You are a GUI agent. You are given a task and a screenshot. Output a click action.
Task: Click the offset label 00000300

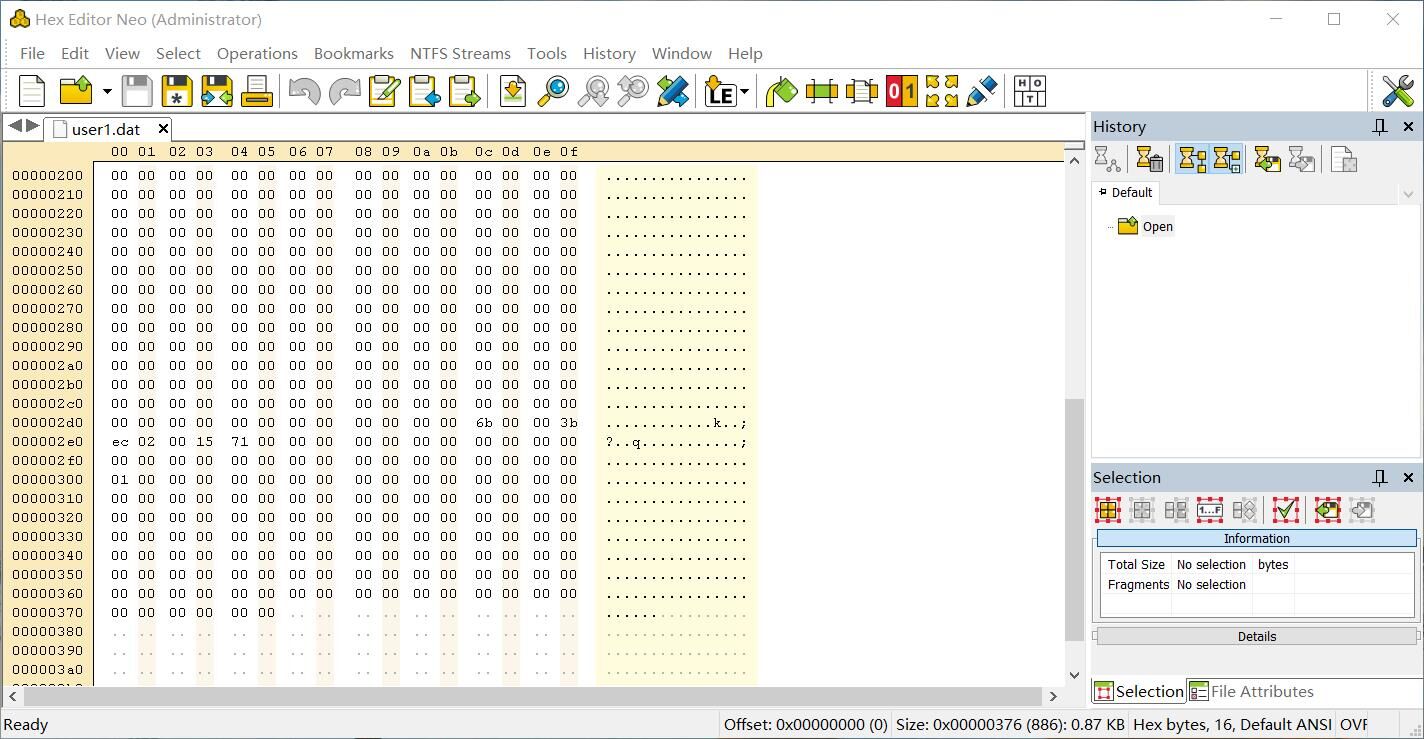[48, 480]
